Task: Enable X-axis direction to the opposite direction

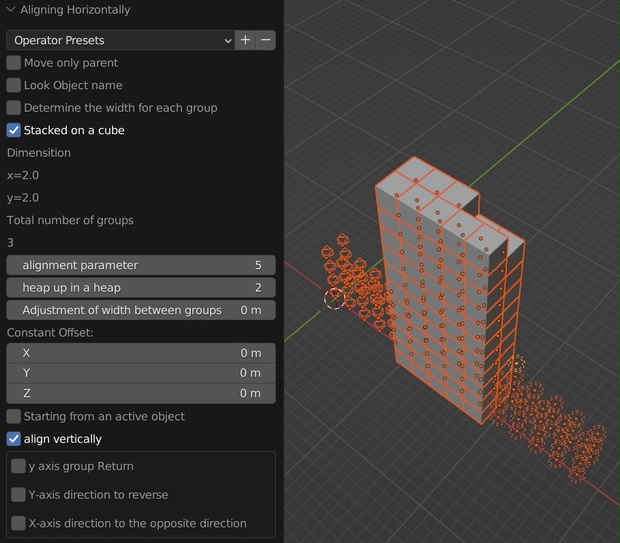Action: (18, 523)
